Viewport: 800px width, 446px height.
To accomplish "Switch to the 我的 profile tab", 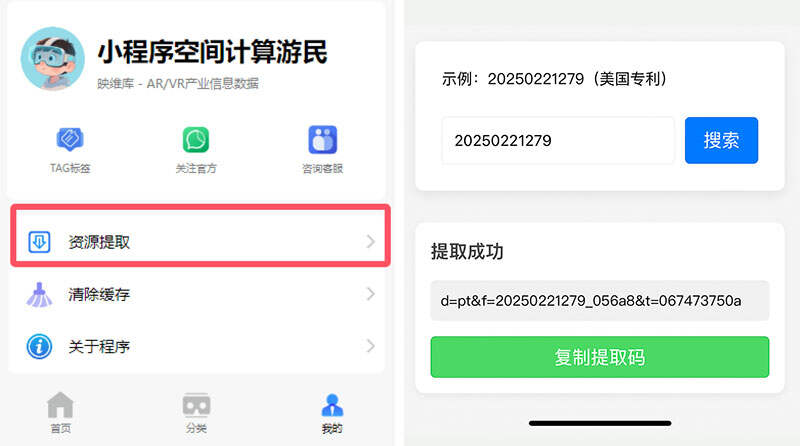I will [332, 413].
